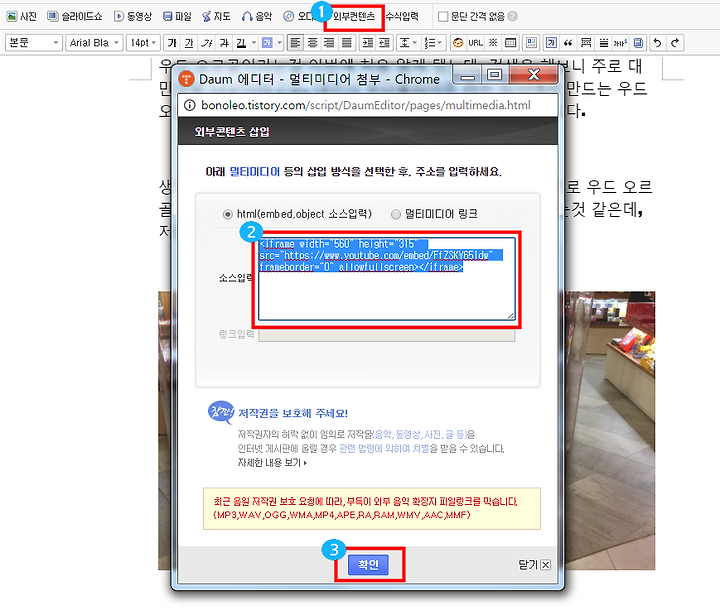This screenshot has width=720, height=615.
Task: Toggle italic formatting
Action: (x=207, y=43)
